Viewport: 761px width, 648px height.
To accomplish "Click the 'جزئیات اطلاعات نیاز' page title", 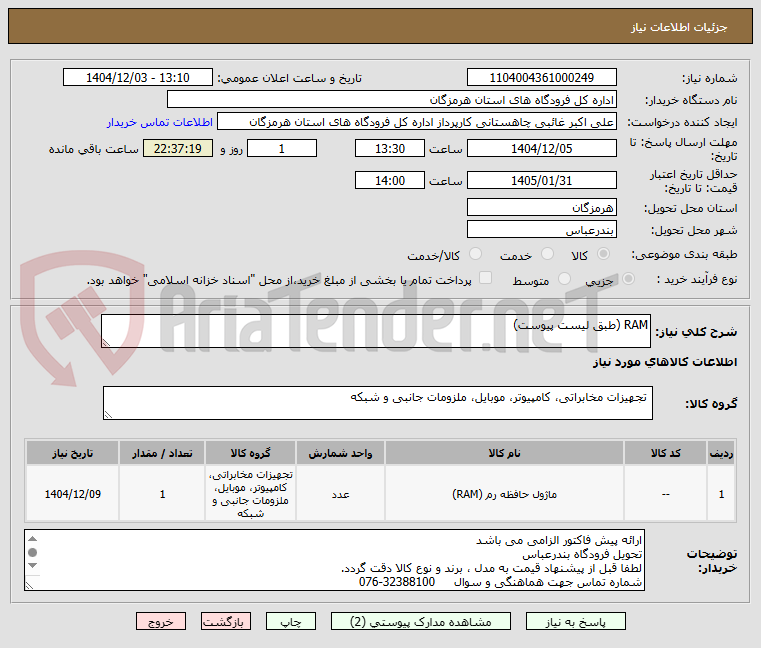I will (679, 27).
